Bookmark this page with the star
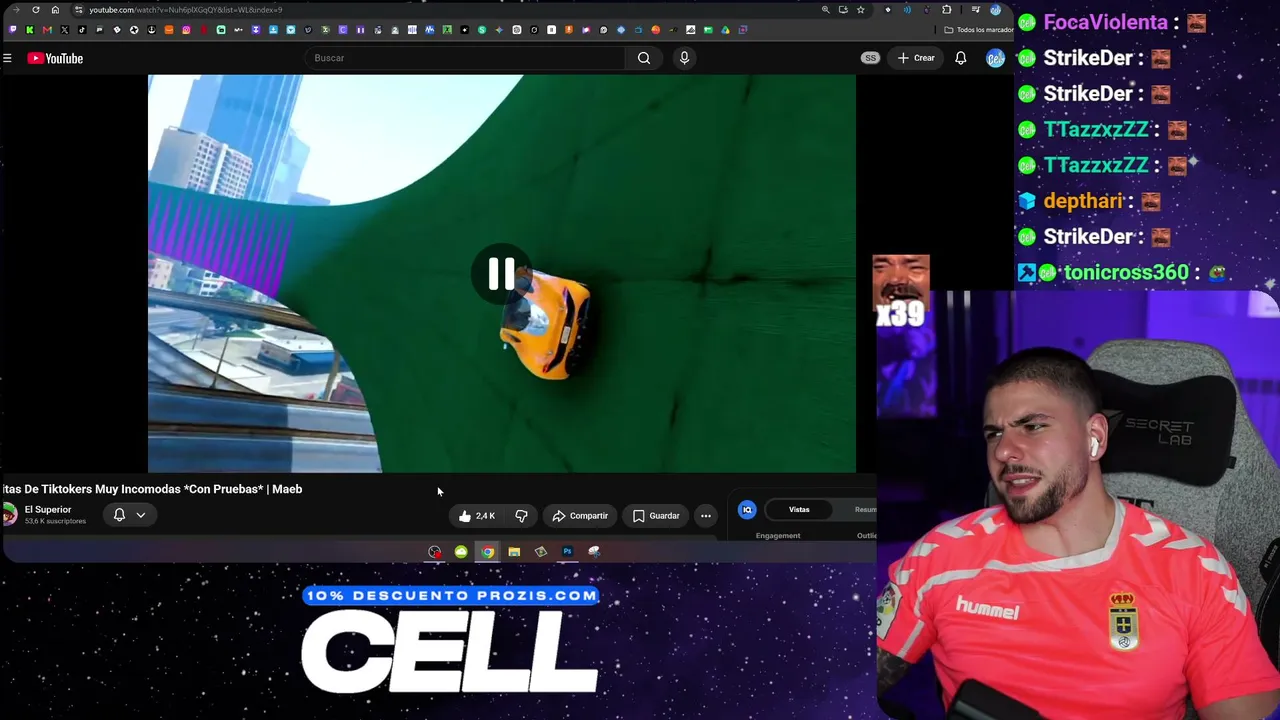 pyautogui.click(x=860, y=10)
